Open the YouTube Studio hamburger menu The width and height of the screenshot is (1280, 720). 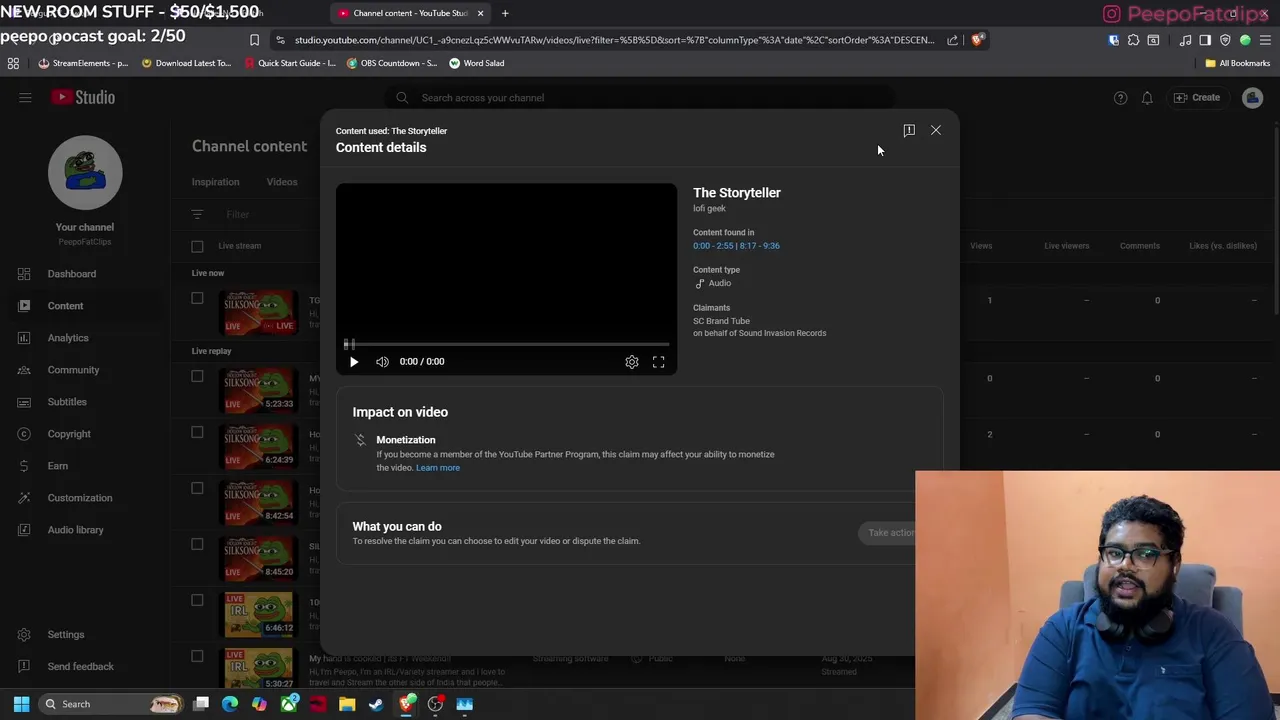pos(25,97)
